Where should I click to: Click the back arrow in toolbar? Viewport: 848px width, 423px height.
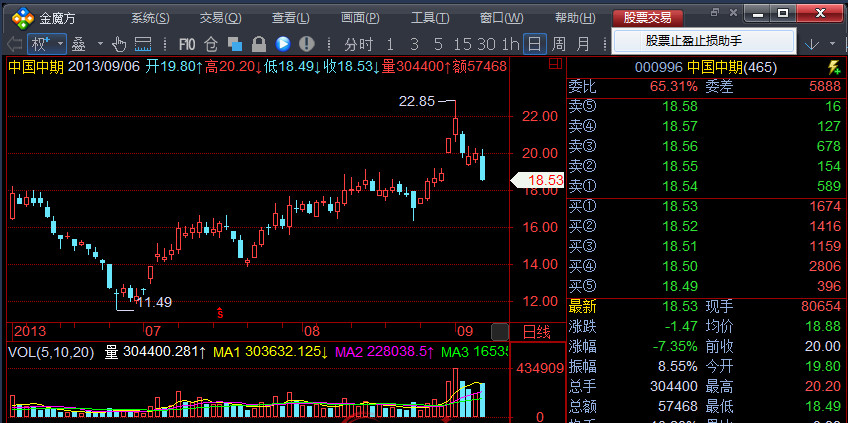pos(14,44)
